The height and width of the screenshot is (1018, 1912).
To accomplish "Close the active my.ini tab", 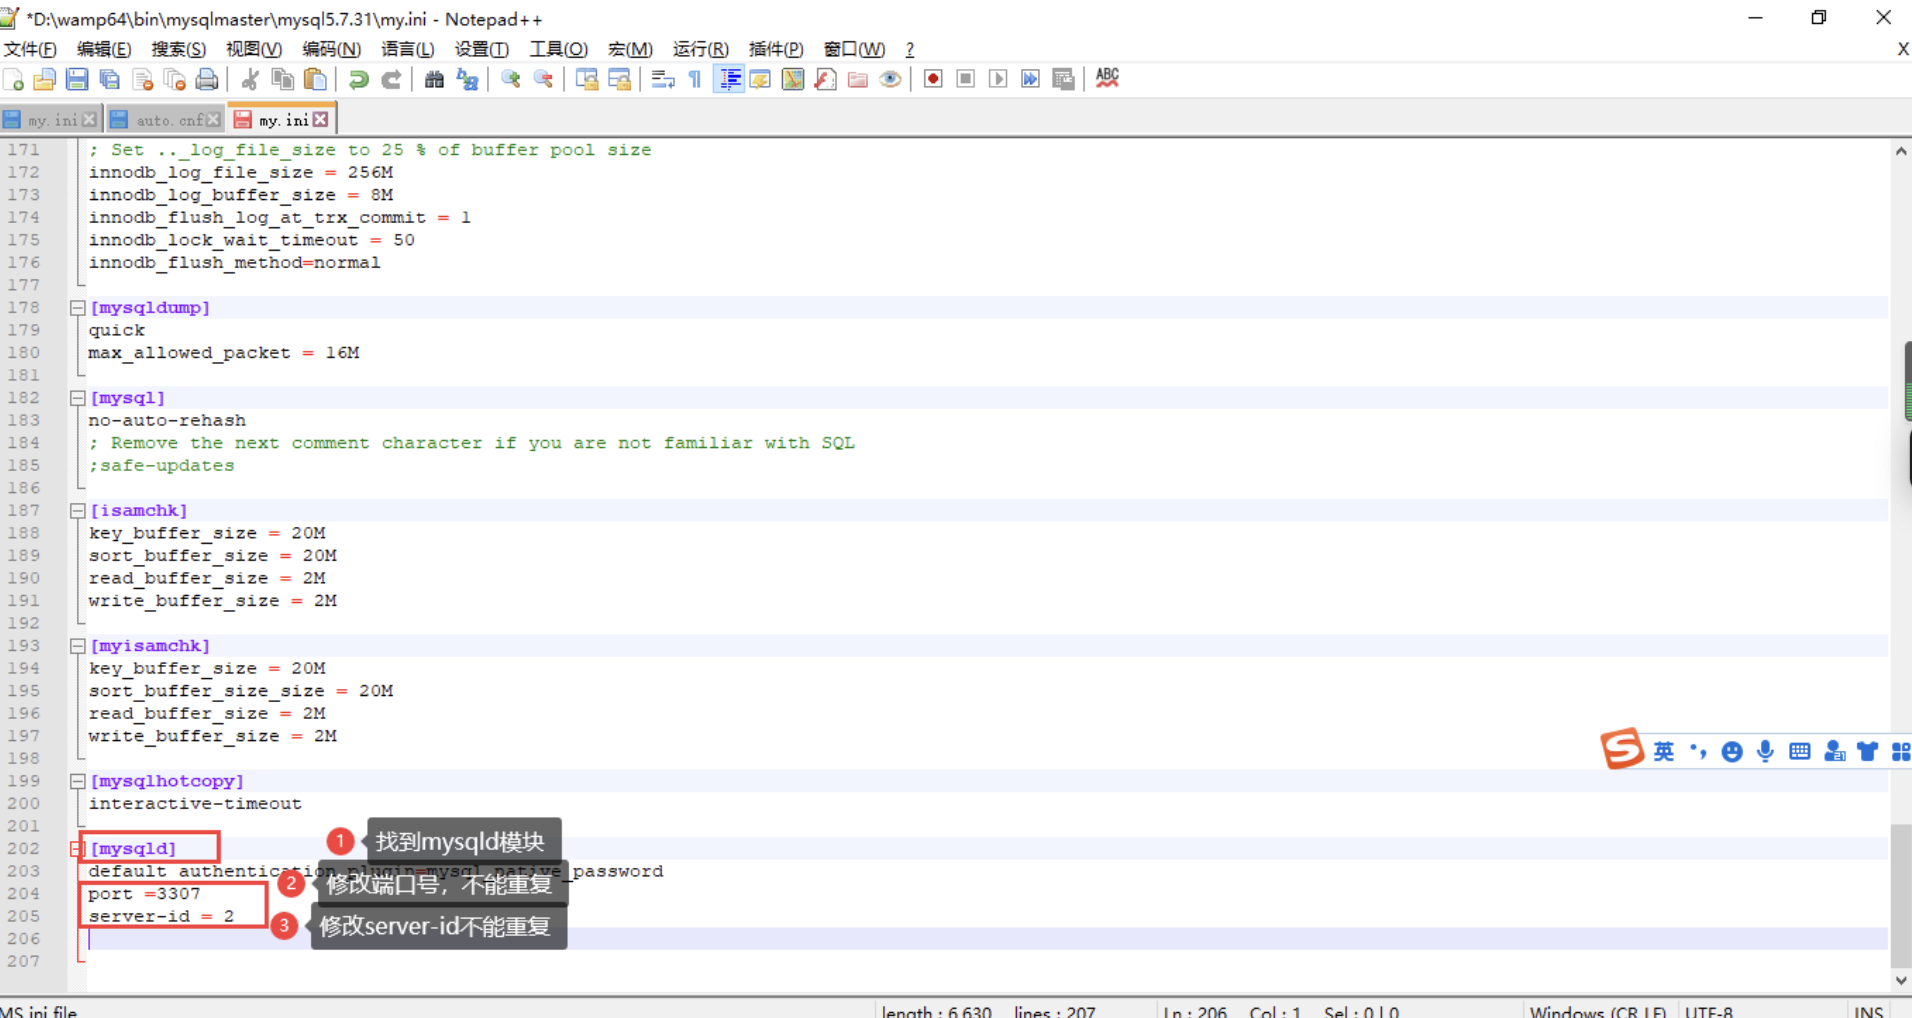I will tap(320, 119).
